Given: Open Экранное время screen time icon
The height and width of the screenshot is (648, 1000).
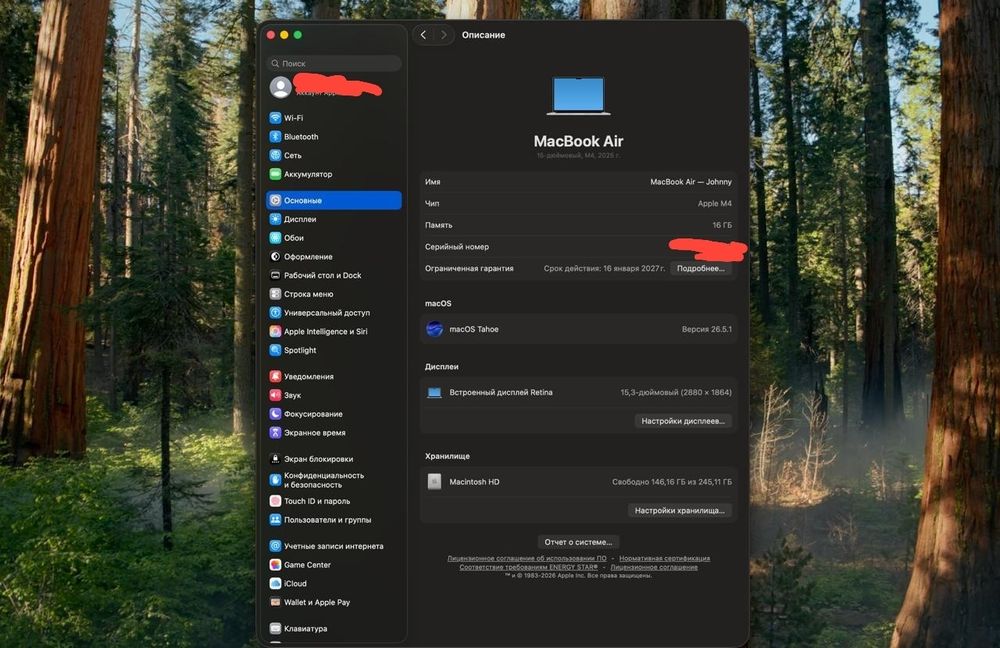Looking at the screenshot, I should (275, 432).
